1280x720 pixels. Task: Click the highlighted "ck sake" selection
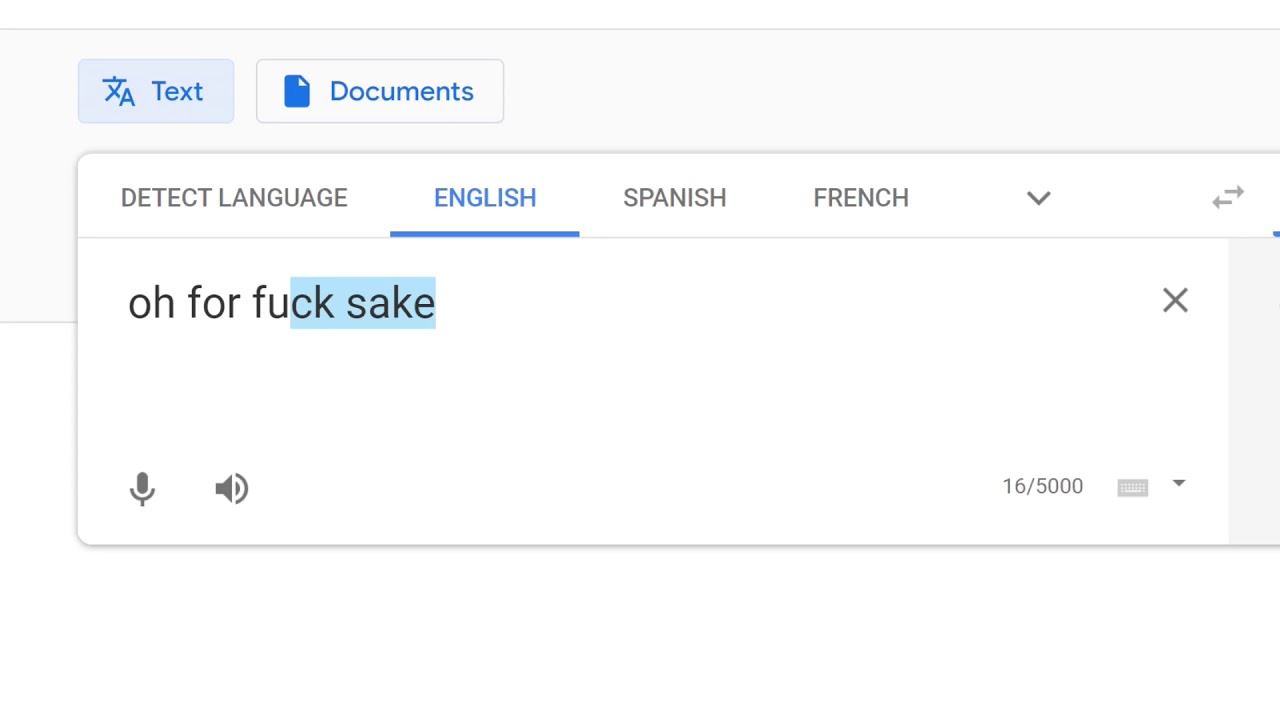pyautogui.click(x=363, y=303)
